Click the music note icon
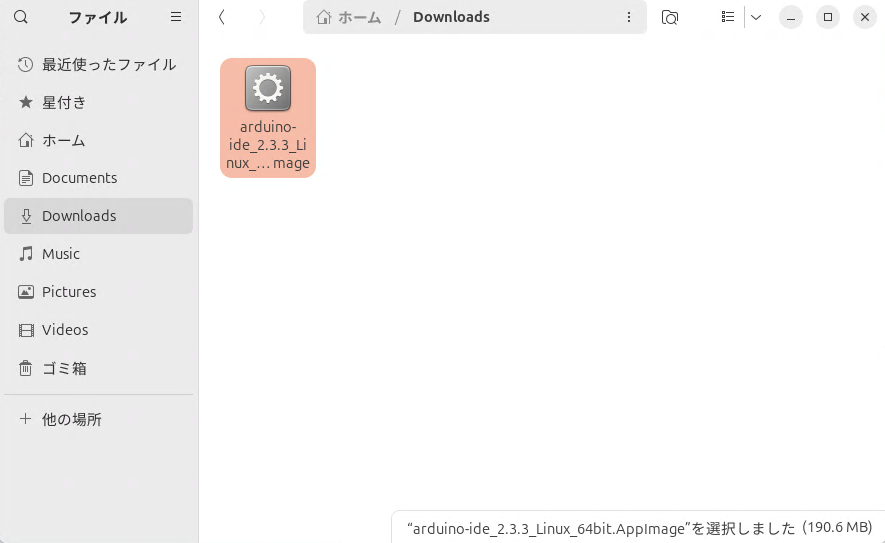 pos(25,254)
